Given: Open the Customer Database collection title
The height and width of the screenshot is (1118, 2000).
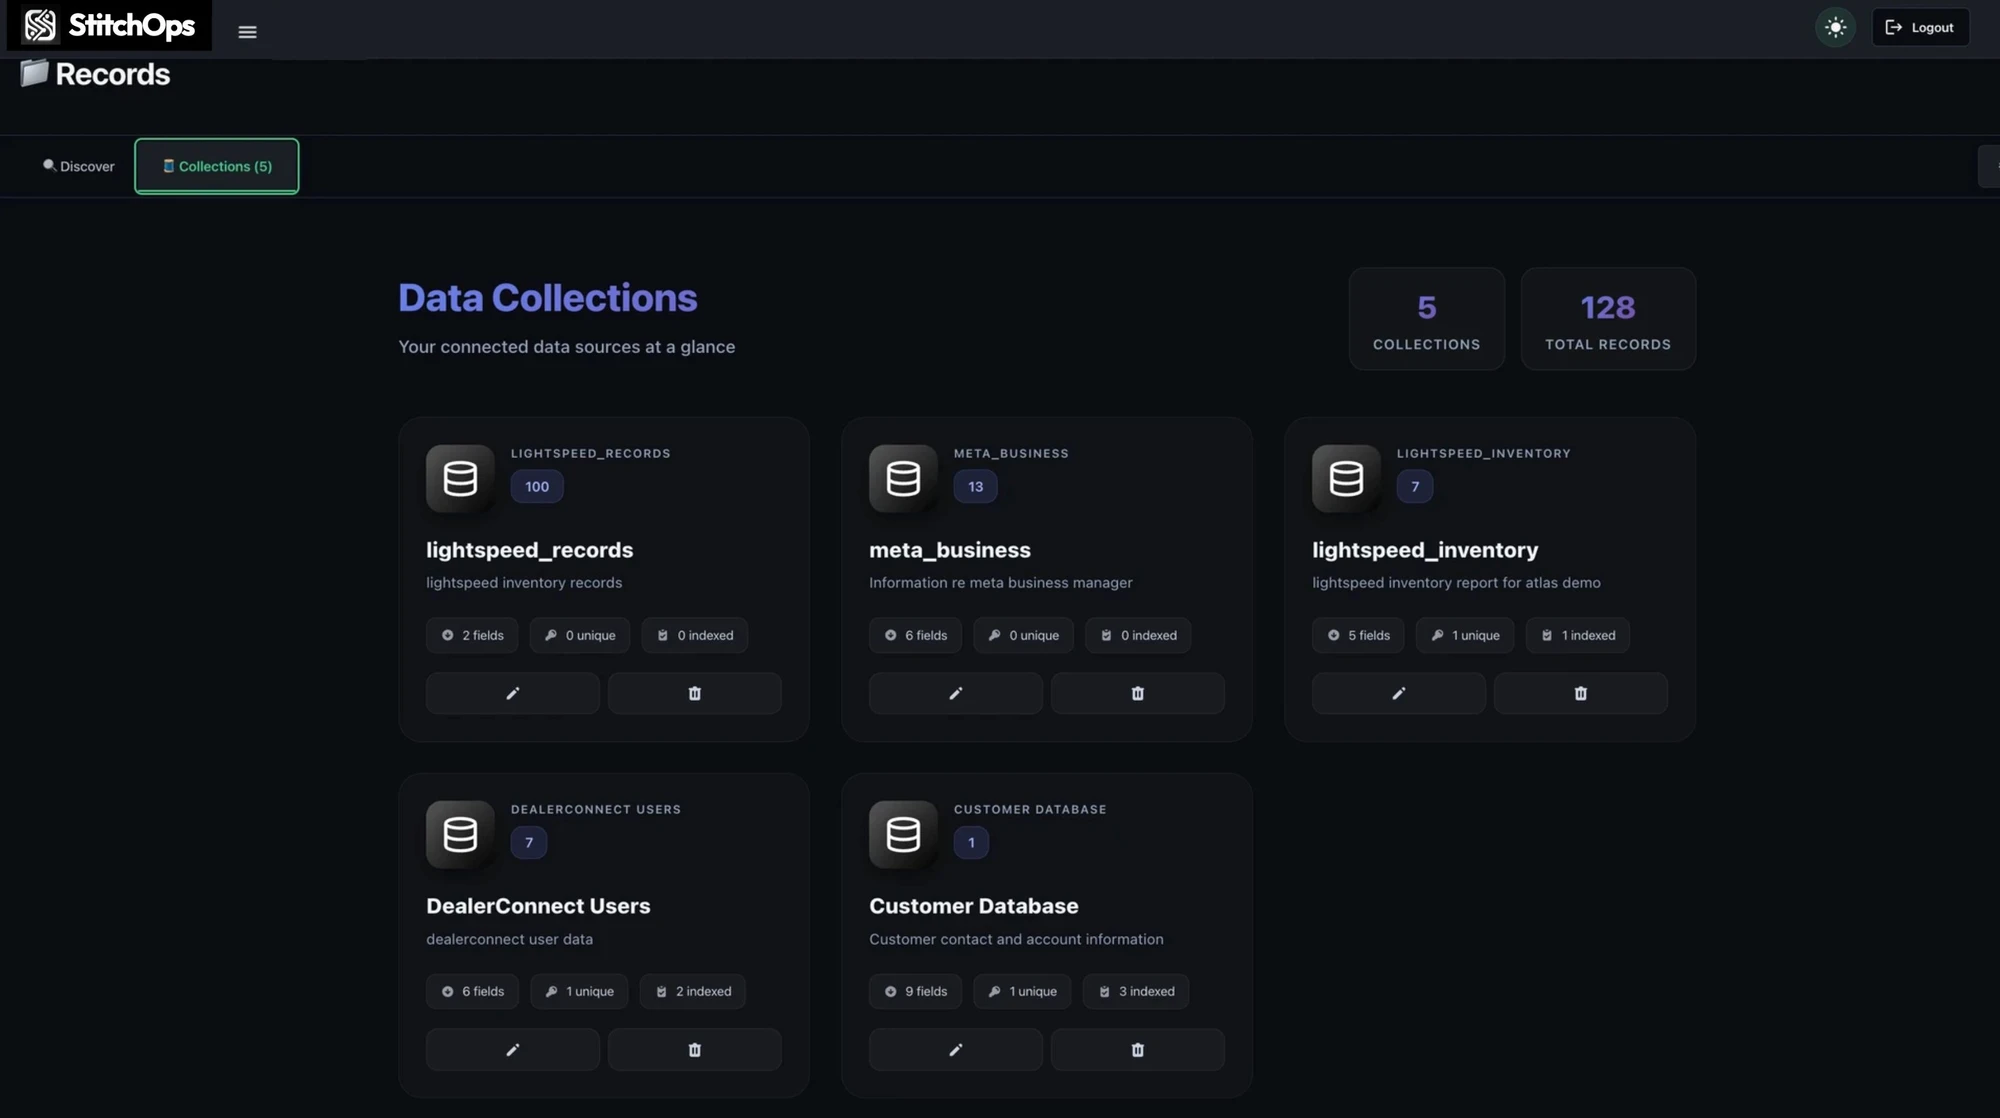Looking at the screenshot, I should point(973,906).
